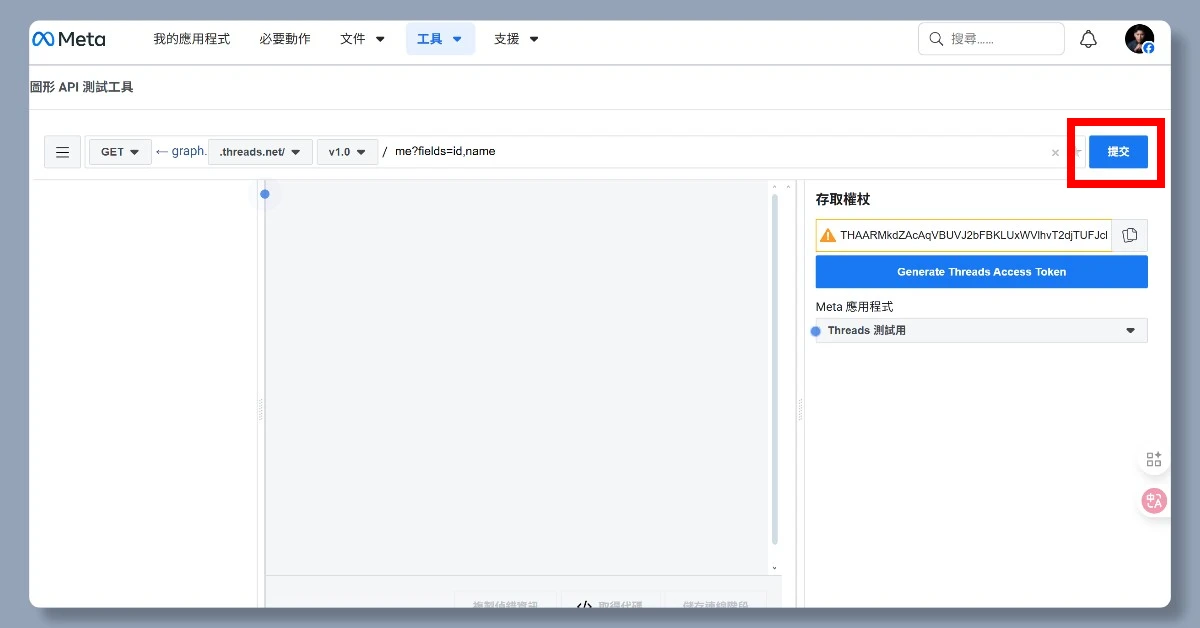Viewport: 1200px width, 628px height.
Task: Expand the Threads 測試用 app dropdown
Action: pyautogui.click(x=982, y=330)
